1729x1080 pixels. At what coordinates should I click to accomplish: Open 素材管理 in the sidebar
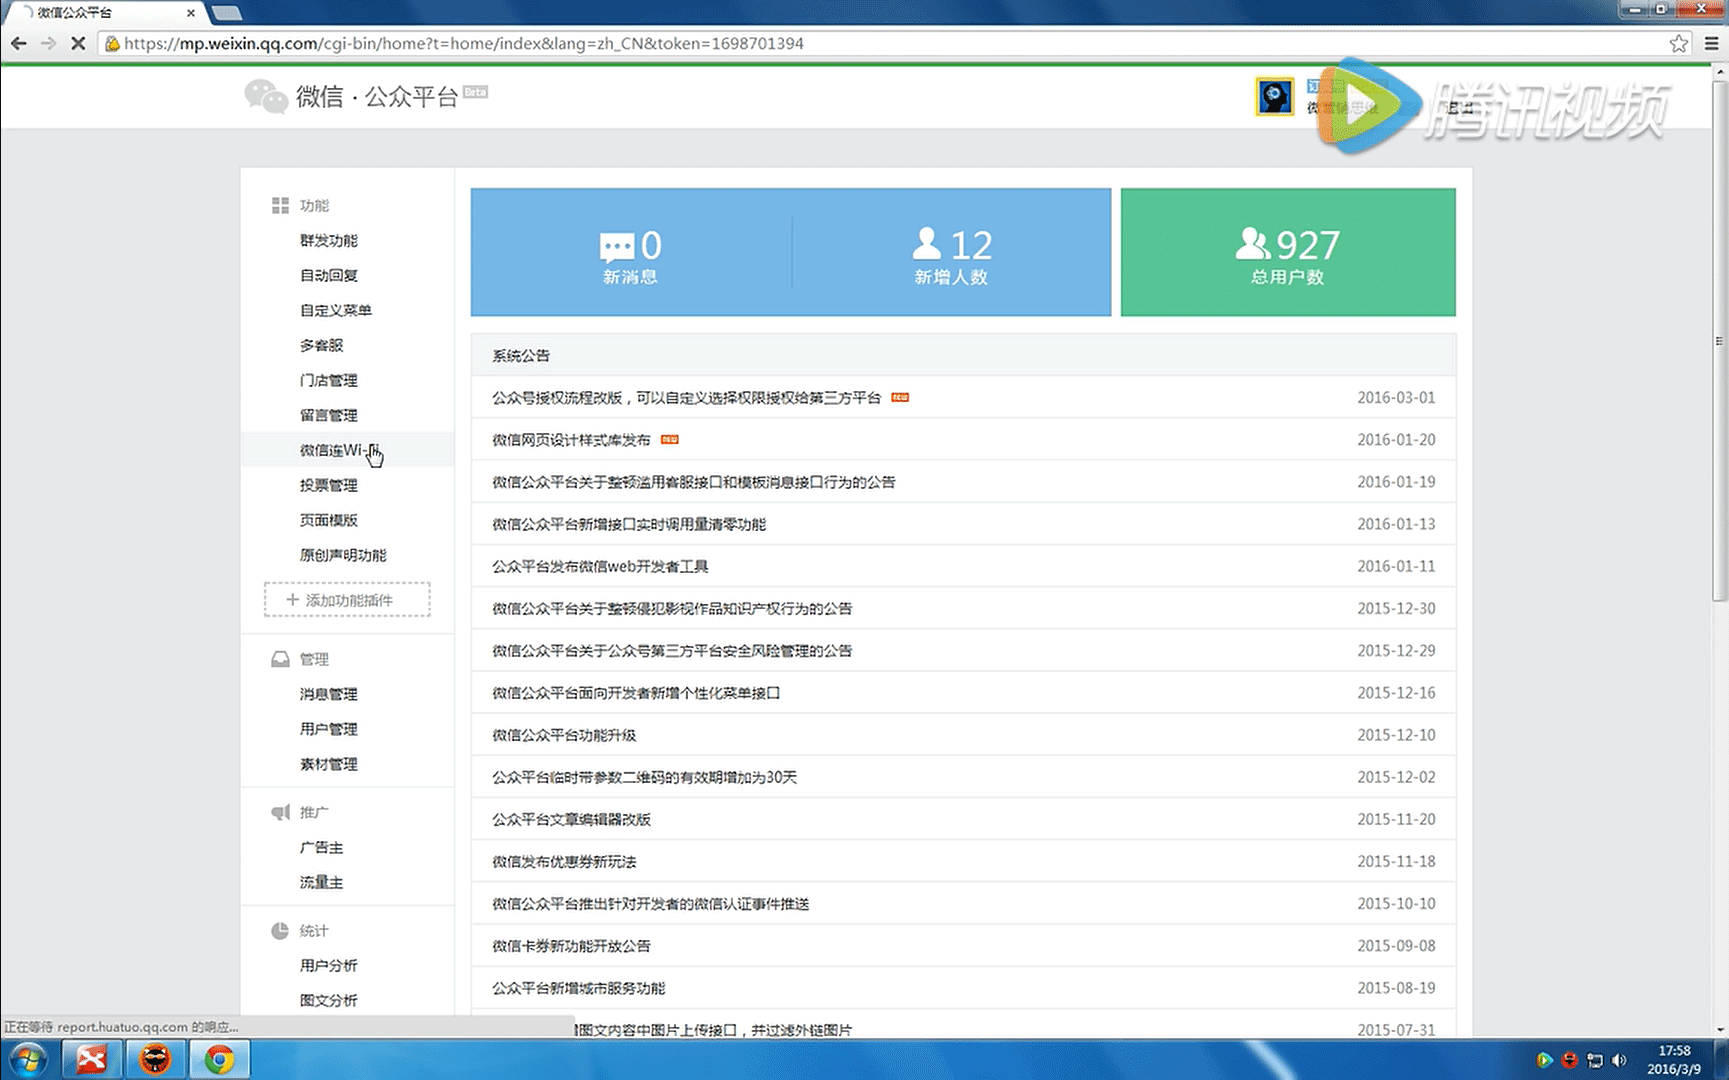(328, 764)
